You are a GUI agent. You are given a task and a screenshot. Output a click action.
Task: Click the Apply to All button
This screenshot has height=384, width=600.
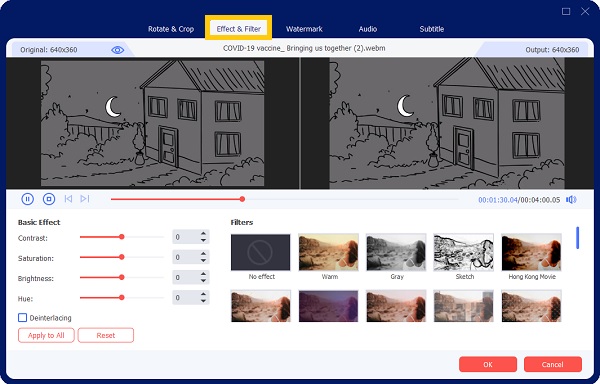pyautogui.click(x=46, y=335)
